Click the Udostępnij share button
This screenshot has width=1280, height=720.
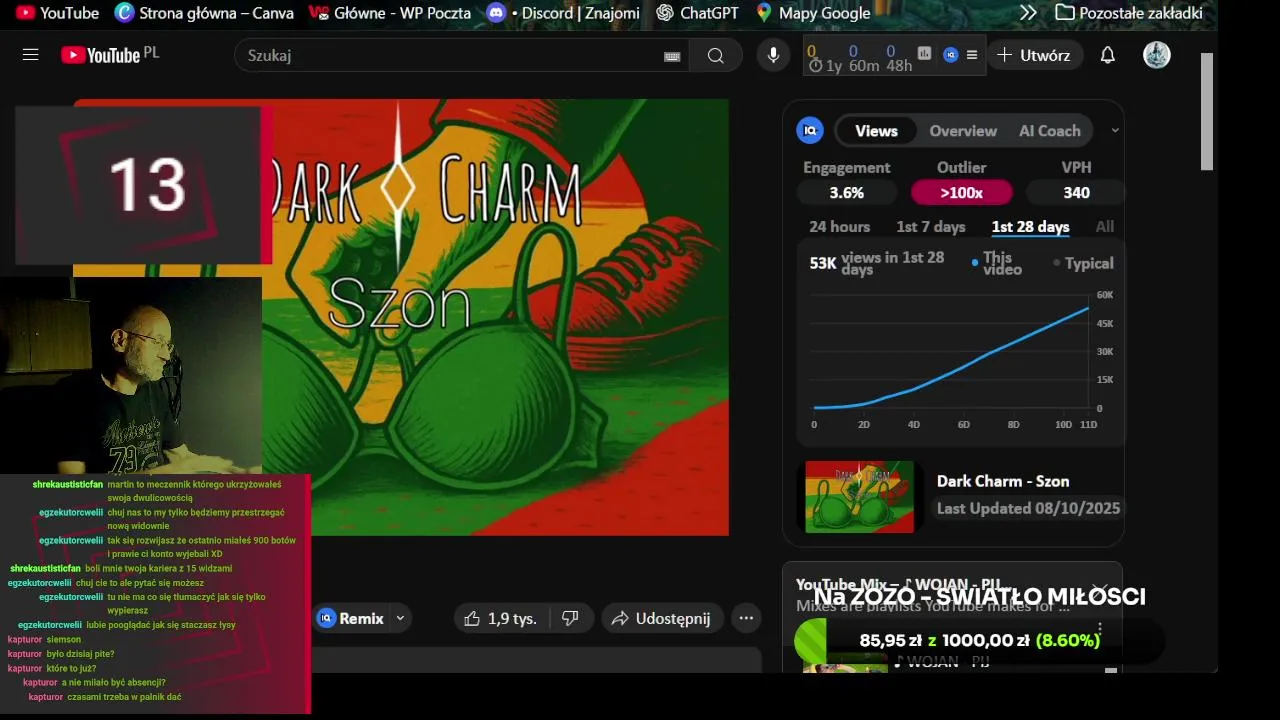660,618
